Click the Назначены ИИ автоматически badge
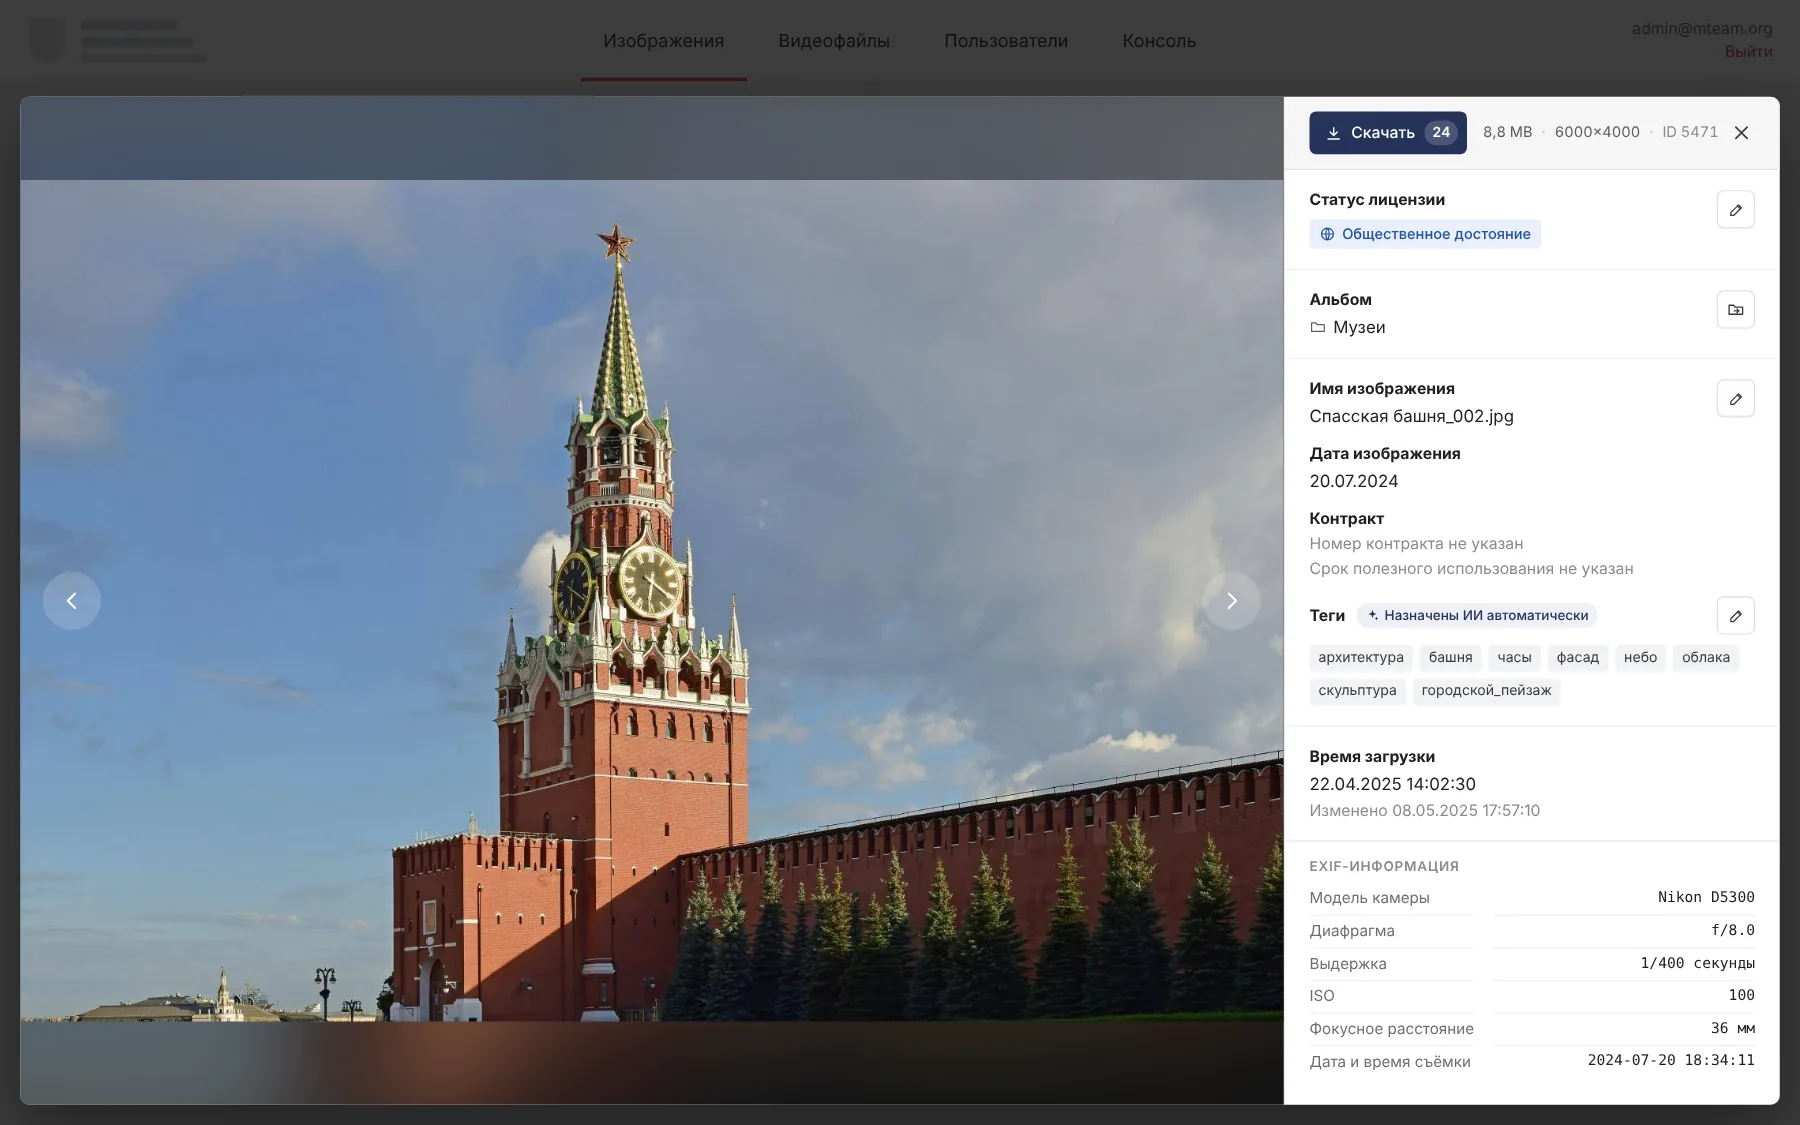This screenshot has height=1125, width=1800. (x=1477, y=616)
